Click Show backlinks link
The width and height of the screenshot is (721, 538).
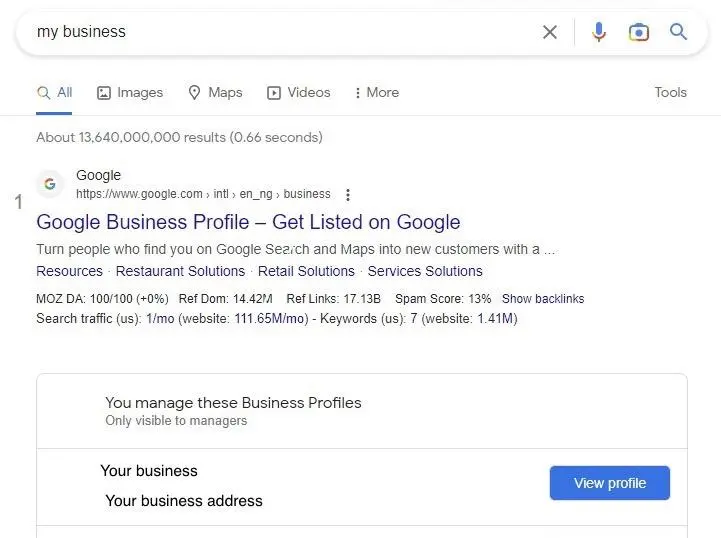tap(543, 299)
